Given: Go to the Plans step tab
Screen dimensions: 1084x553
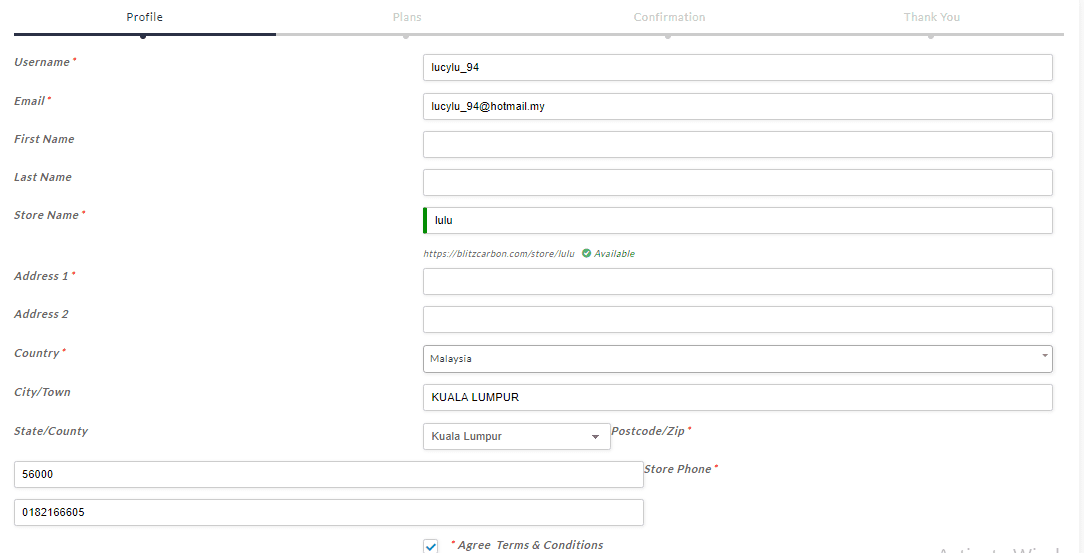Looking at the screenshot, I should pos(406,17).
